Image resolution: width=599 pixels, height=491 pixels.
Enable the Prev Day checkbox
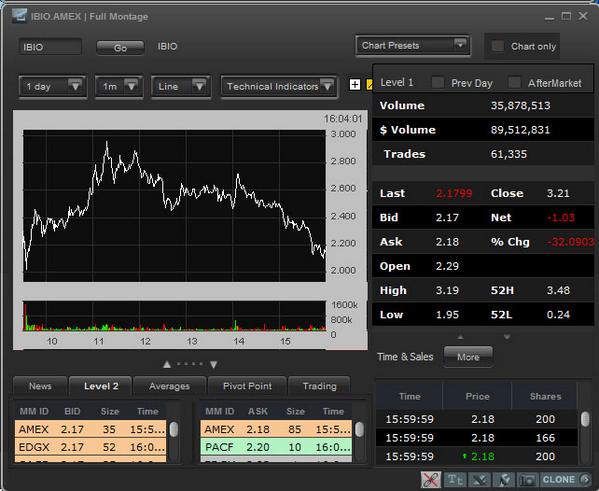438,83
